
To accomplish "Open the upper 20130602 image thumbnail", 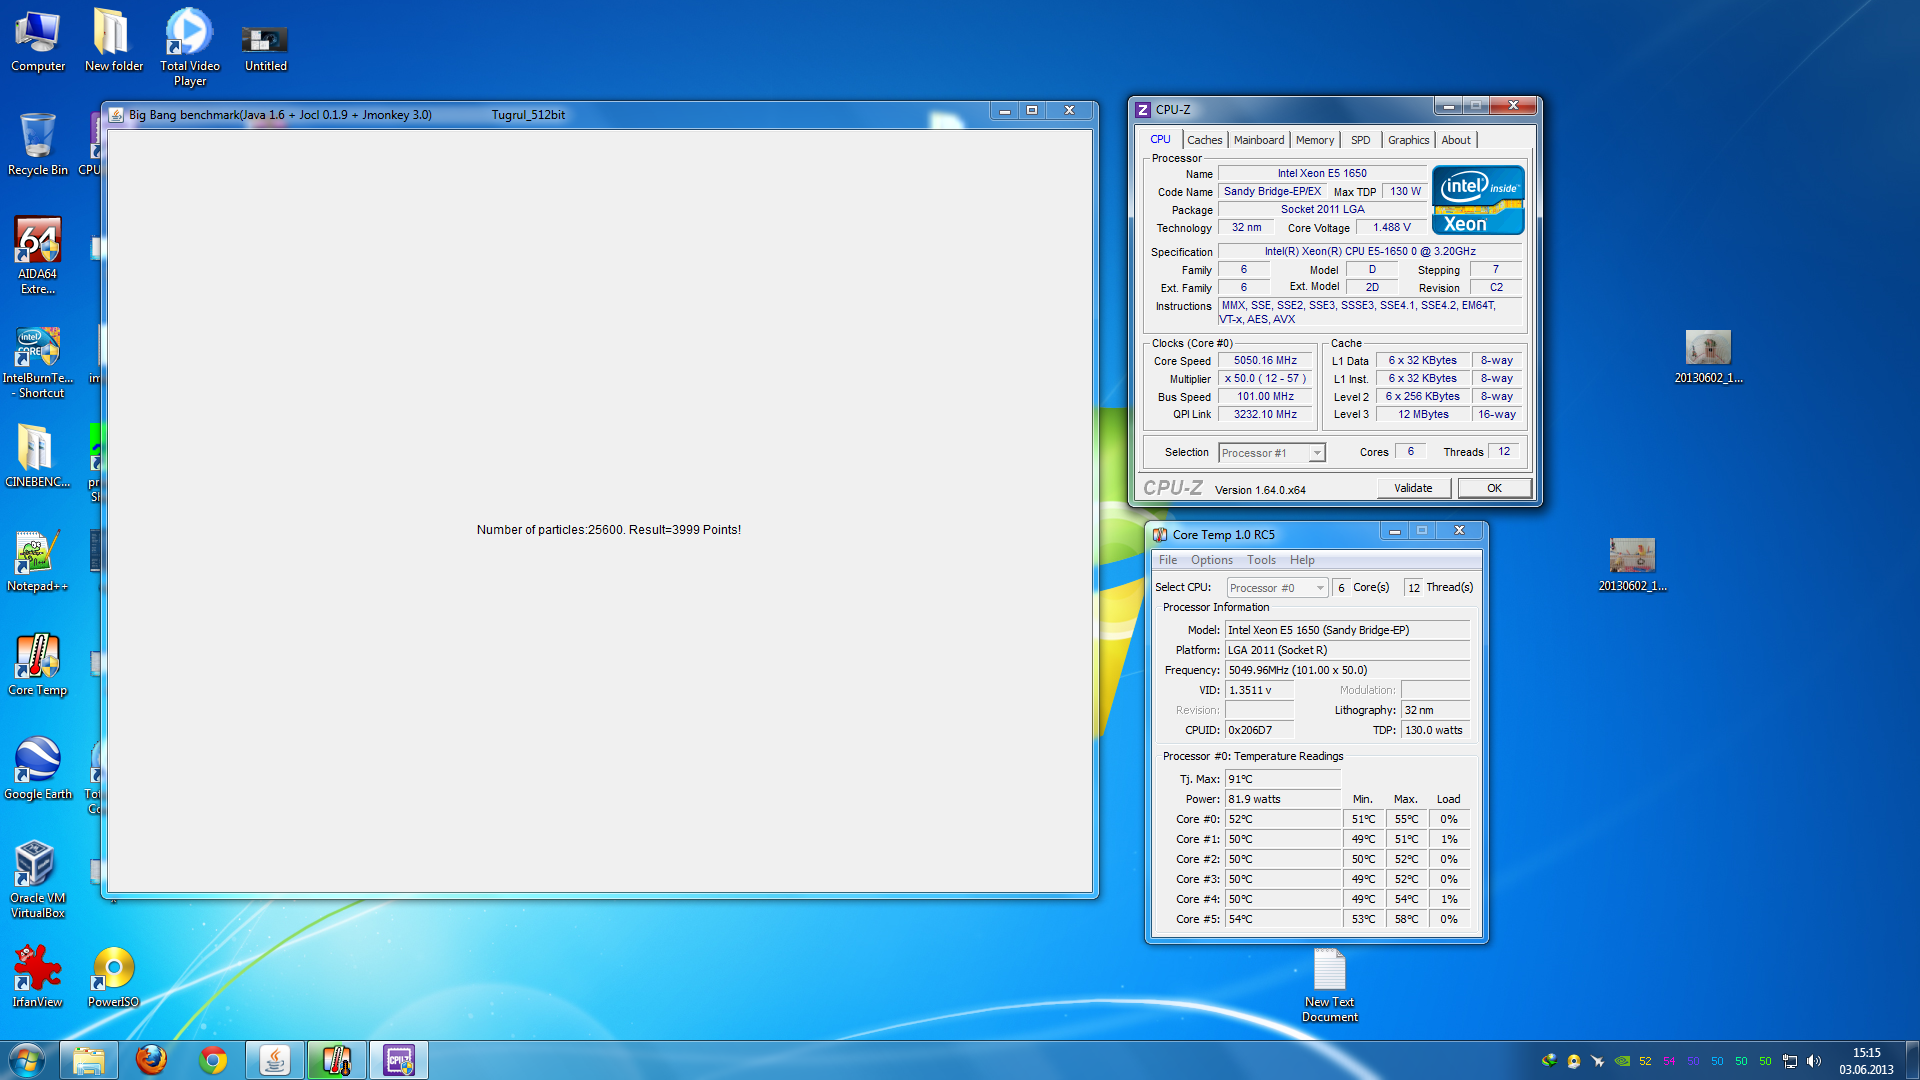I will tap(1708, 357).
